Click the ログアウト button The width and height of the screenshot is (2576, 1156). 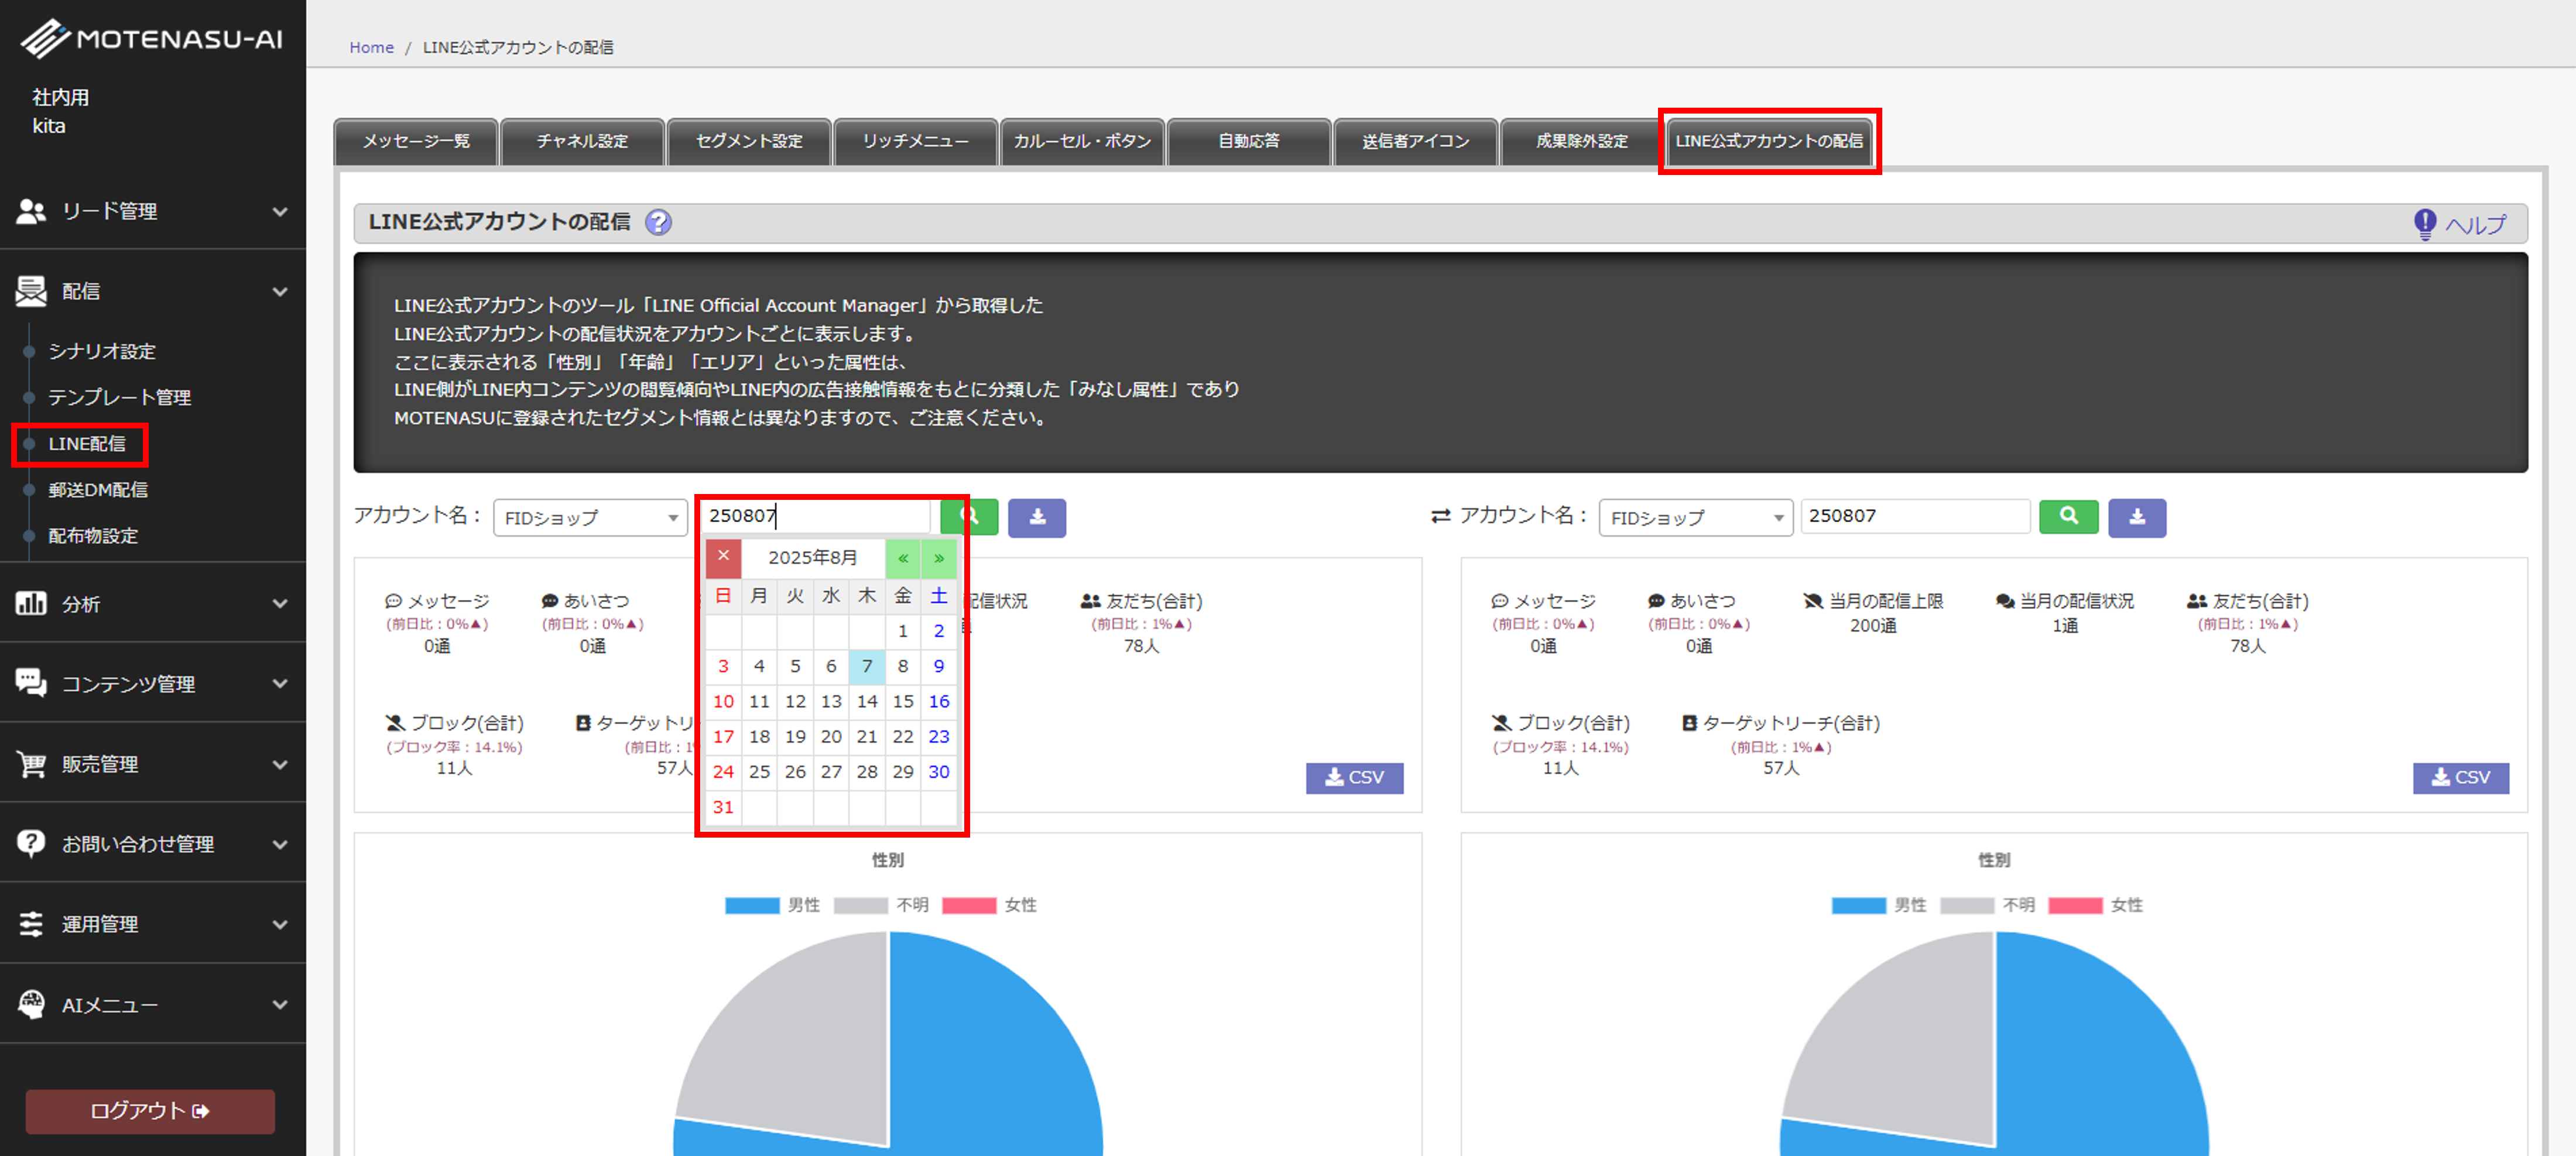click(150, 1110)
